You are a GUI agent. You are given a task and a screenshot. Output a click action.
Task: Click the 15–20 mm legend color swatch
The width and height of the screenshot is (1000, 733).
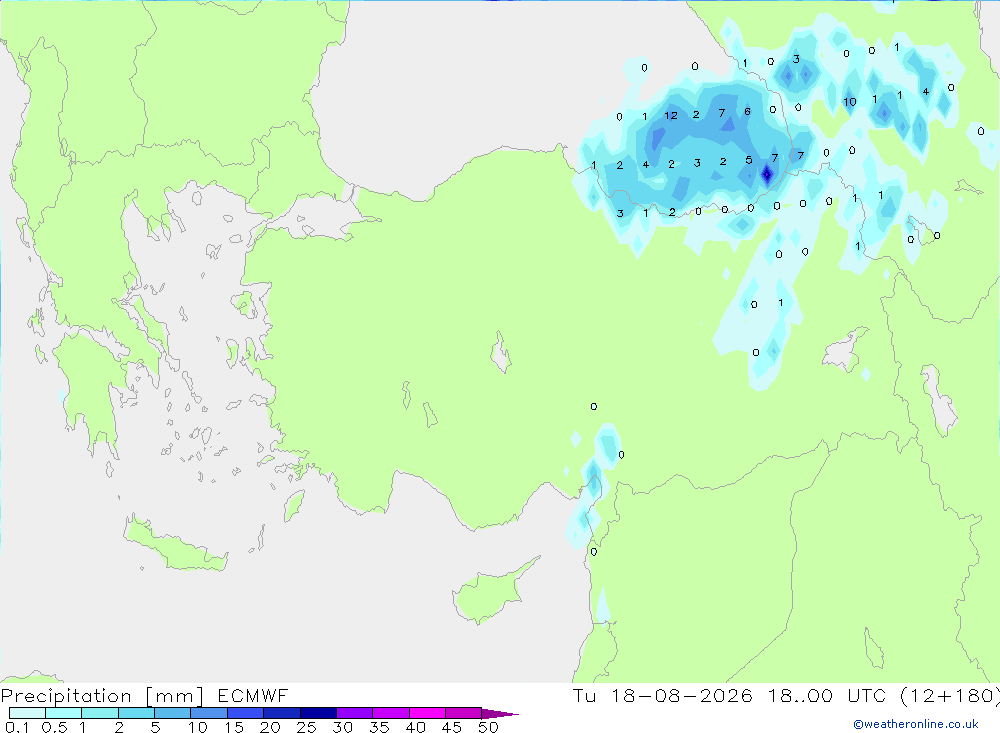[x=246, y=713]
